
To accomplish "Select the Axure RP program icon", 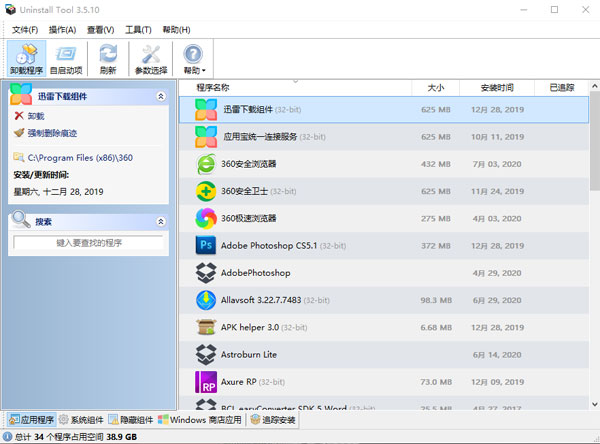I will pyautogui.click(x=206, y=381).
